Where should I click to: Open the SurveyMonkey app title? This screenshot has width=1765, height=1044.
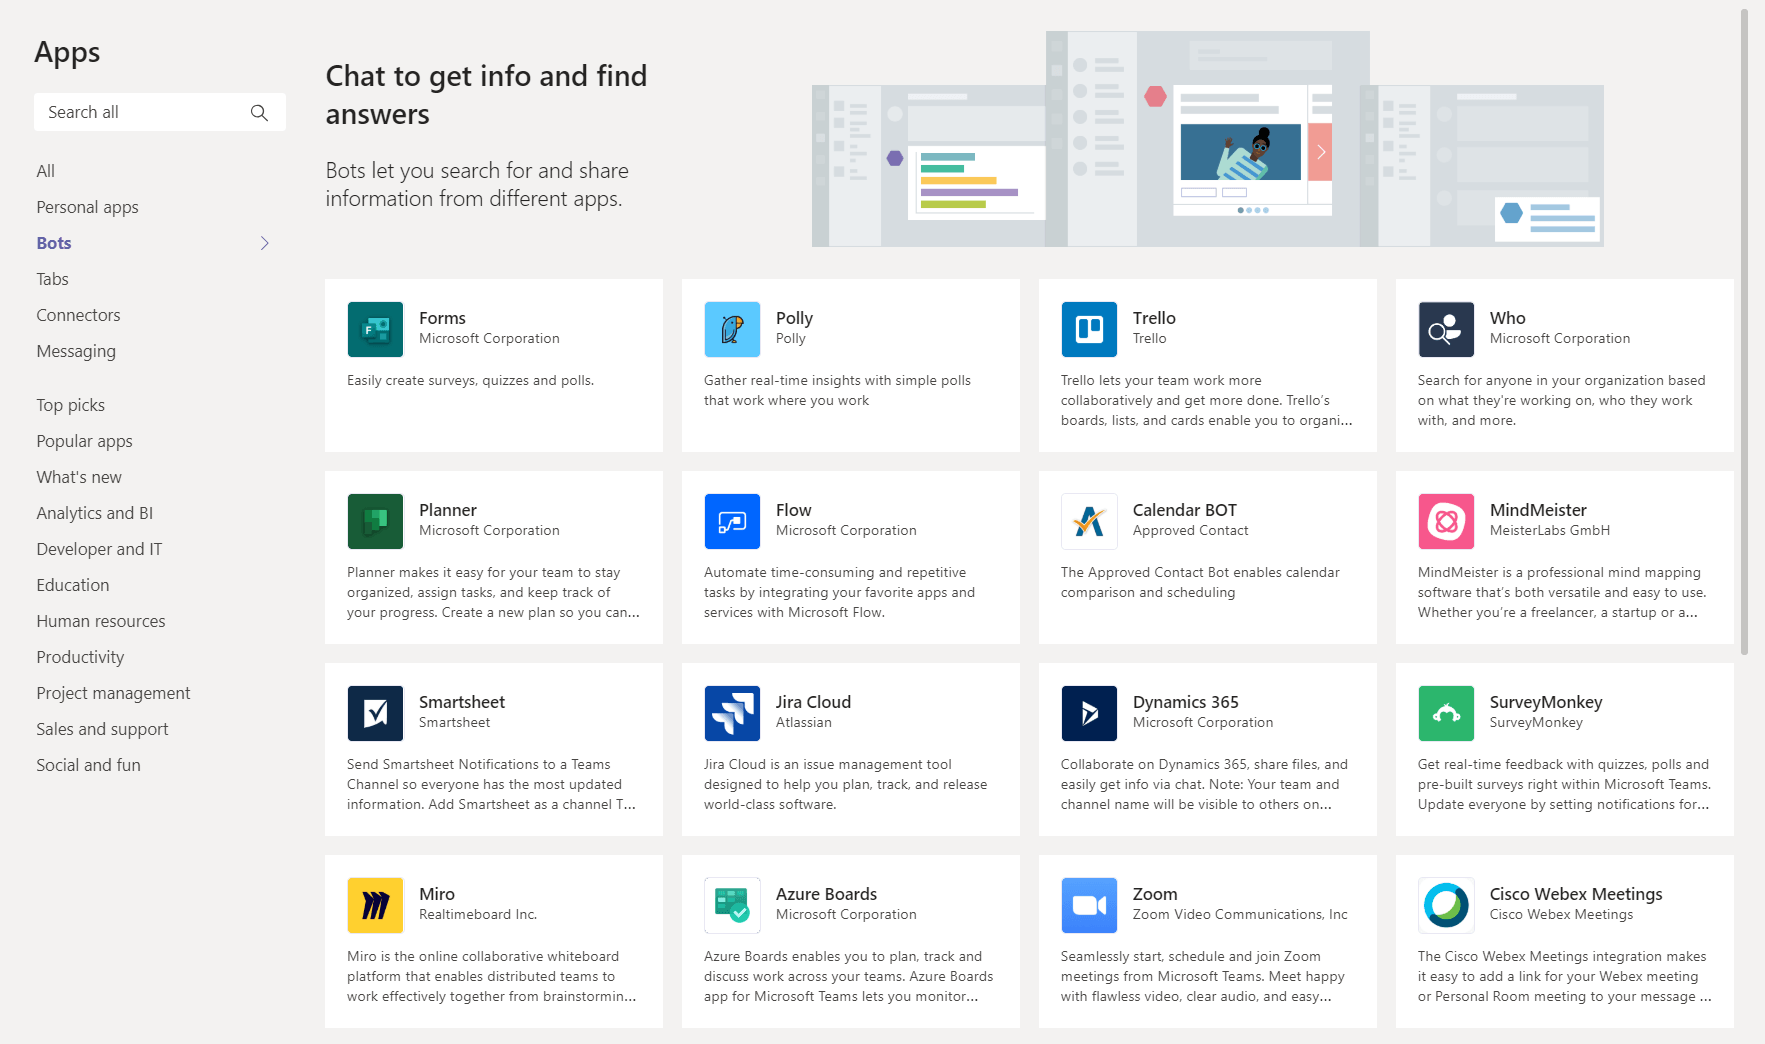[1546, 702]
